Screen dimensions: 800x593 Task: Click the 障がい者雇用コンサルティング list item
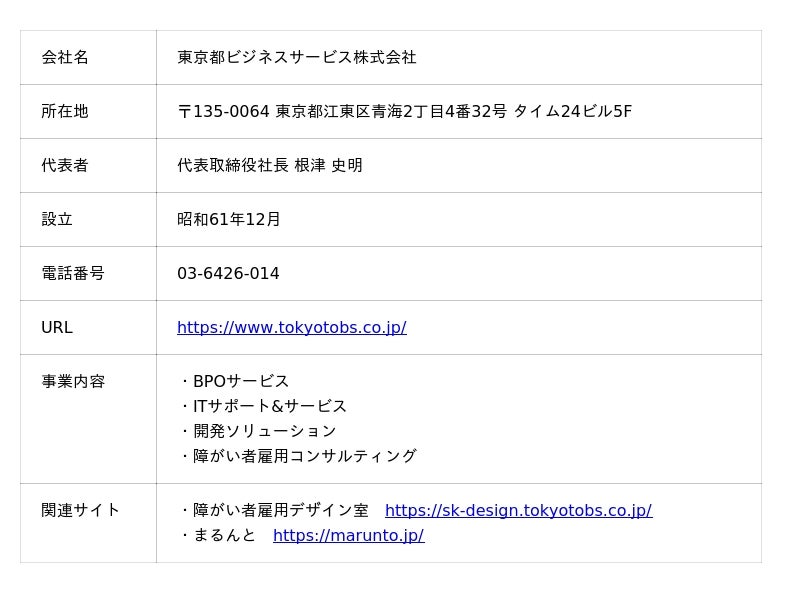point(304,457)
